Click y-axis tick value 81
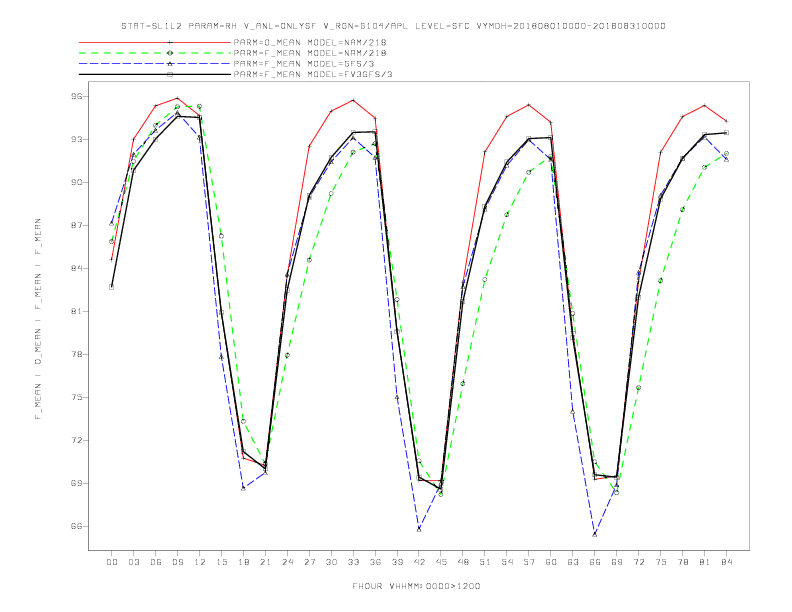Viewport: 792px width, 612px height. [x=76, y=312]
